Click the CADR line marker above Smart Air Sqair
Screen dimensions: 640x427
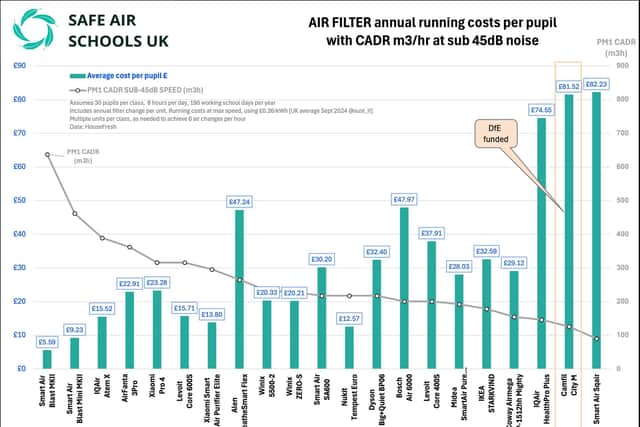click(596, 338)
